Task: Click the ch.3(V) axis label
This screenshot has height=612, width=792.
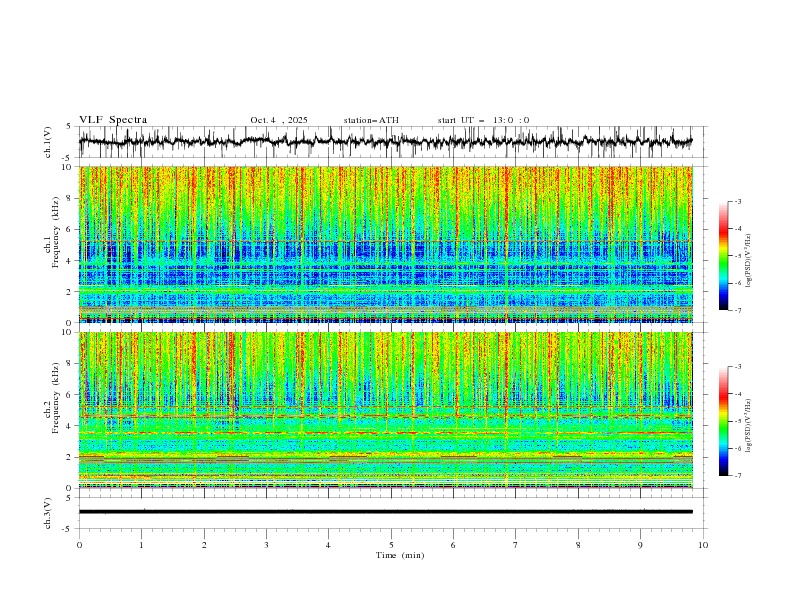Action: (x=48, y=513)
